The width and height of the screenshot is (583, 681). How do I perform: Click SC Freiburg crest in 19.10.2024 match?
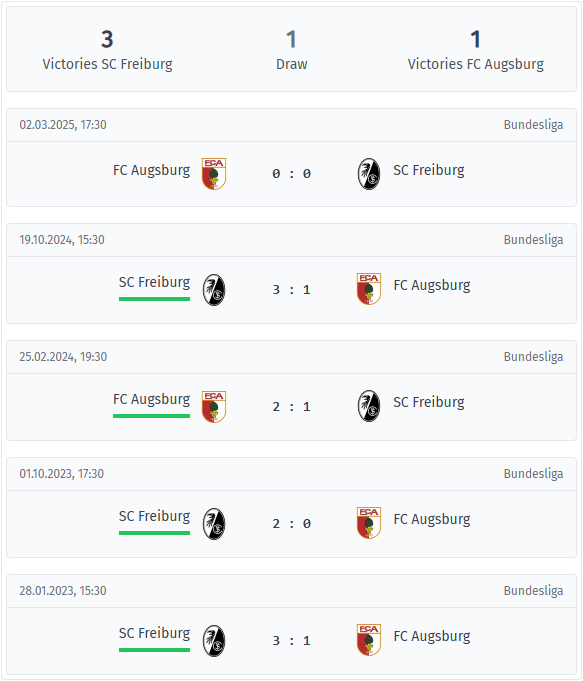[214, 290]
